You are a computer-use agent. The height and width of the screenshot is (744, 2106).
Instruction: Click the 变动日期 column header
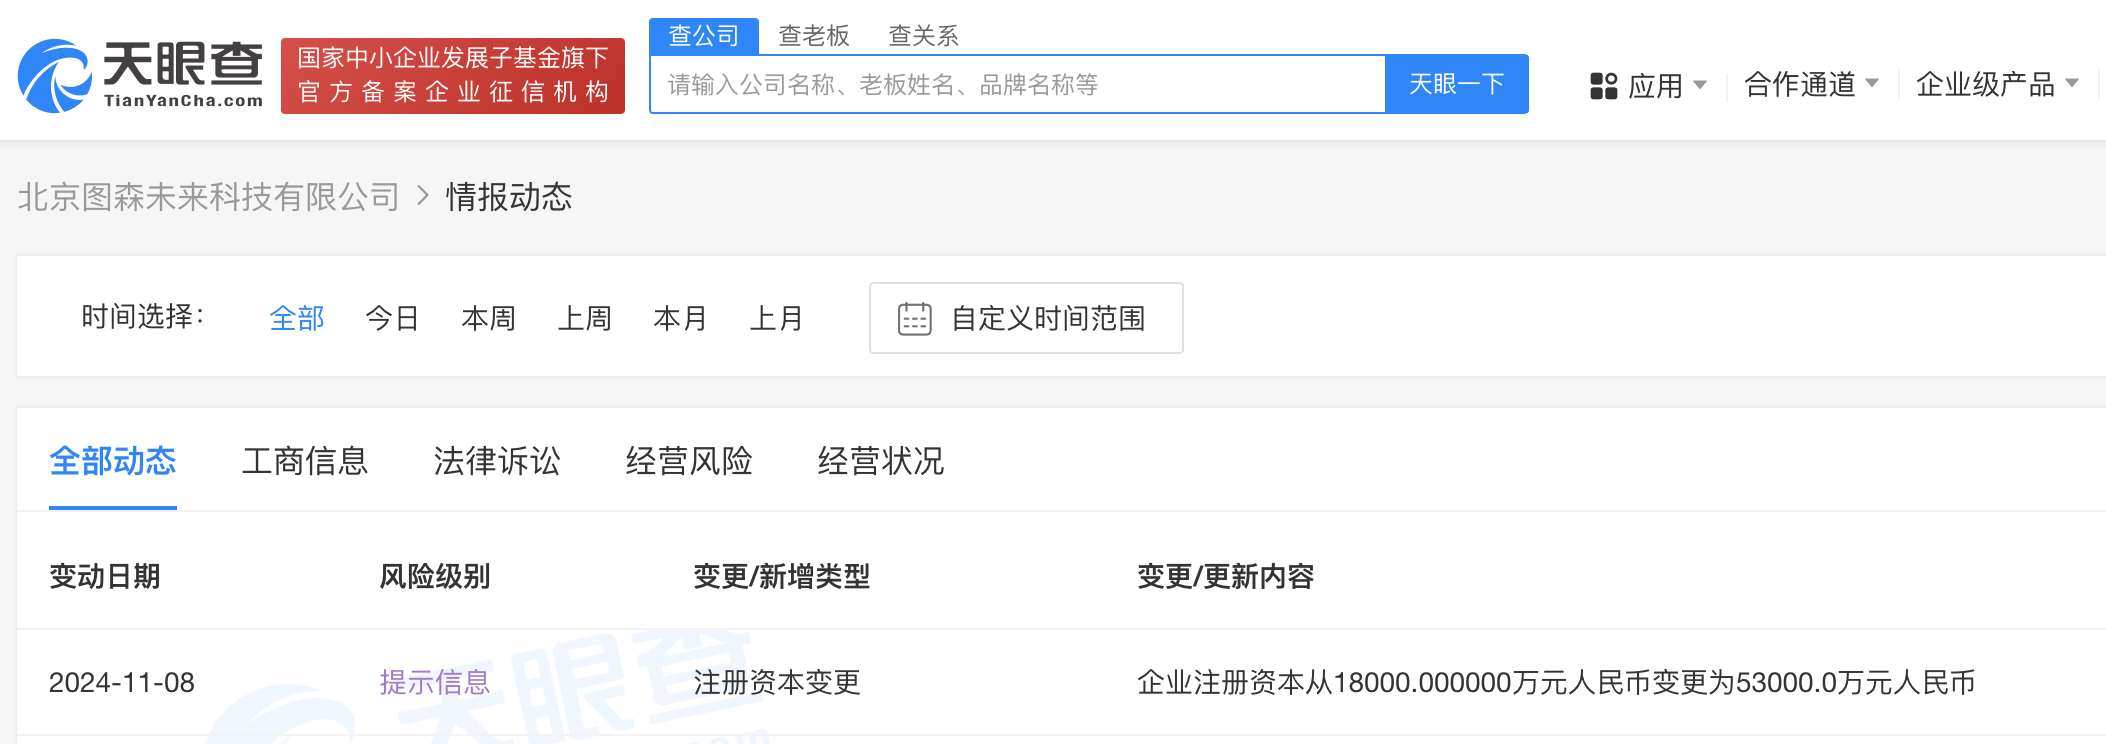(105, 577)
